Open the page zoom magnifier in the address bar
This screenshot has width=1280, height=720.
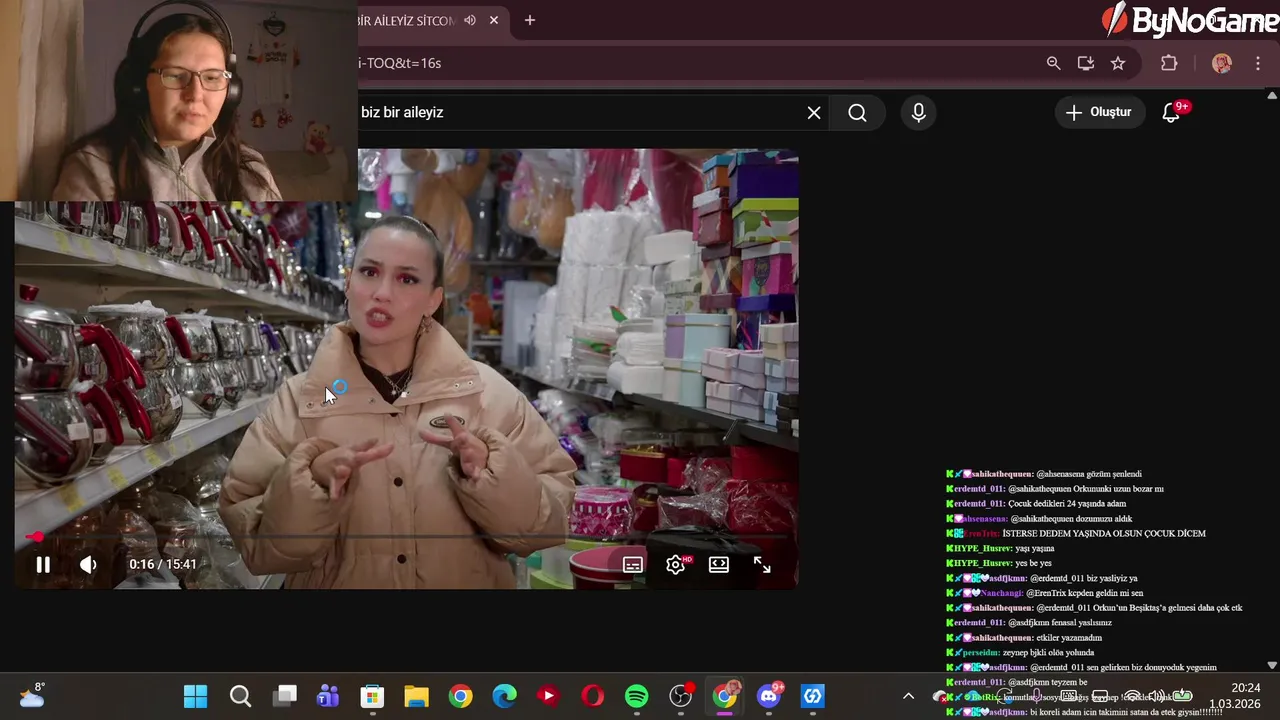(1053, 63)
